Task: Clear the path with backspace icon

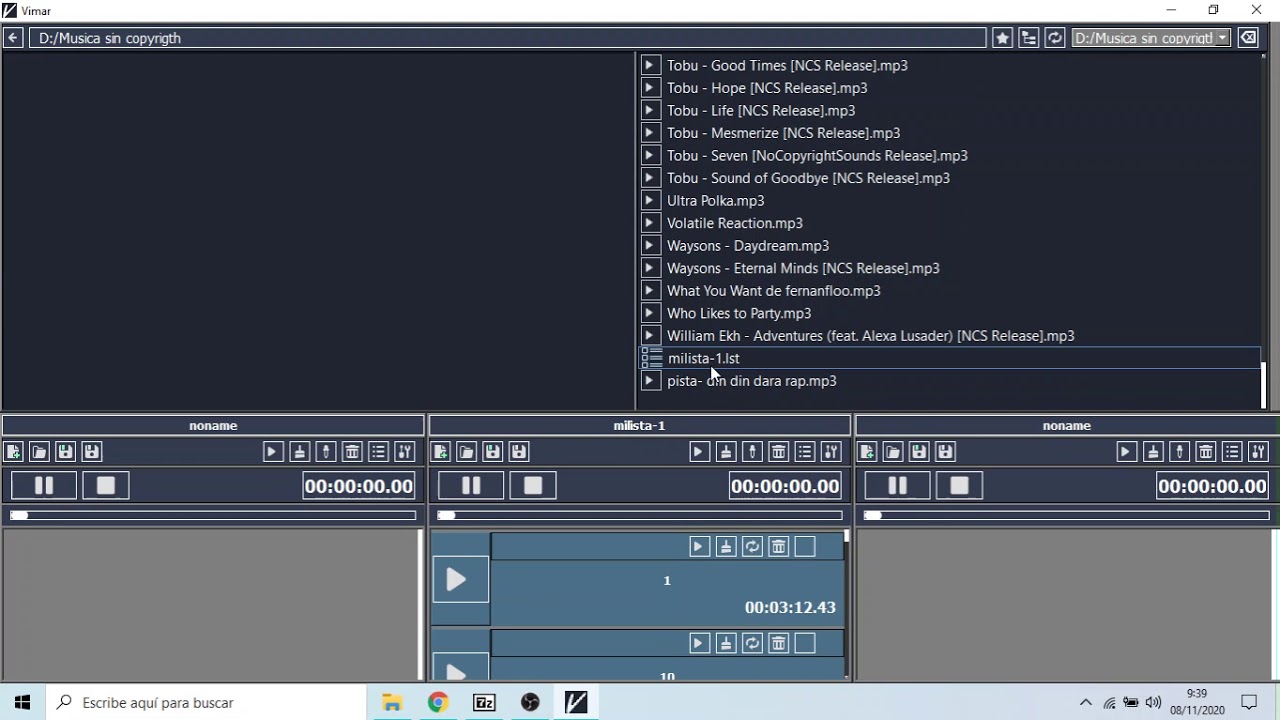Action: [1248, 38]
